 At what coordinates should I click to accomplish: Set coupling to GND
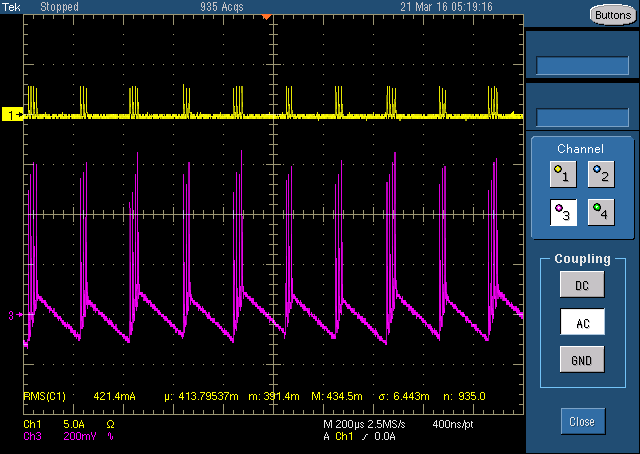[582, 360]
